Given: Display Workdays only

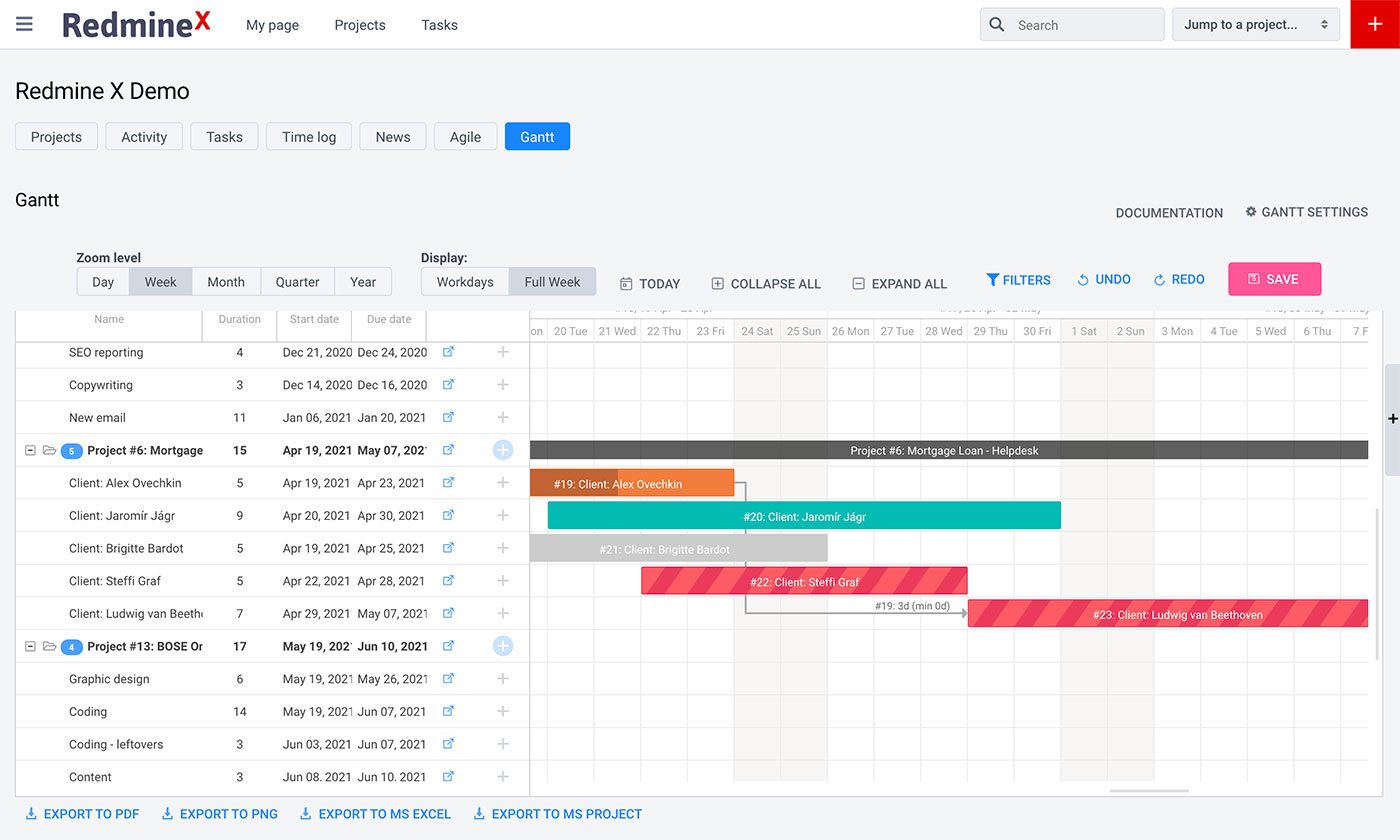Looking at the screenshot, I should [465, 282].
